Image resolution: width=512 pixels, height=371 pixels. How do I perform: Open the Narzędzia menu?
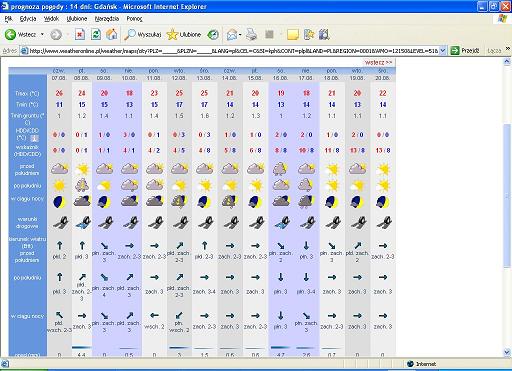pyautogui.click(x=107, y=19)
